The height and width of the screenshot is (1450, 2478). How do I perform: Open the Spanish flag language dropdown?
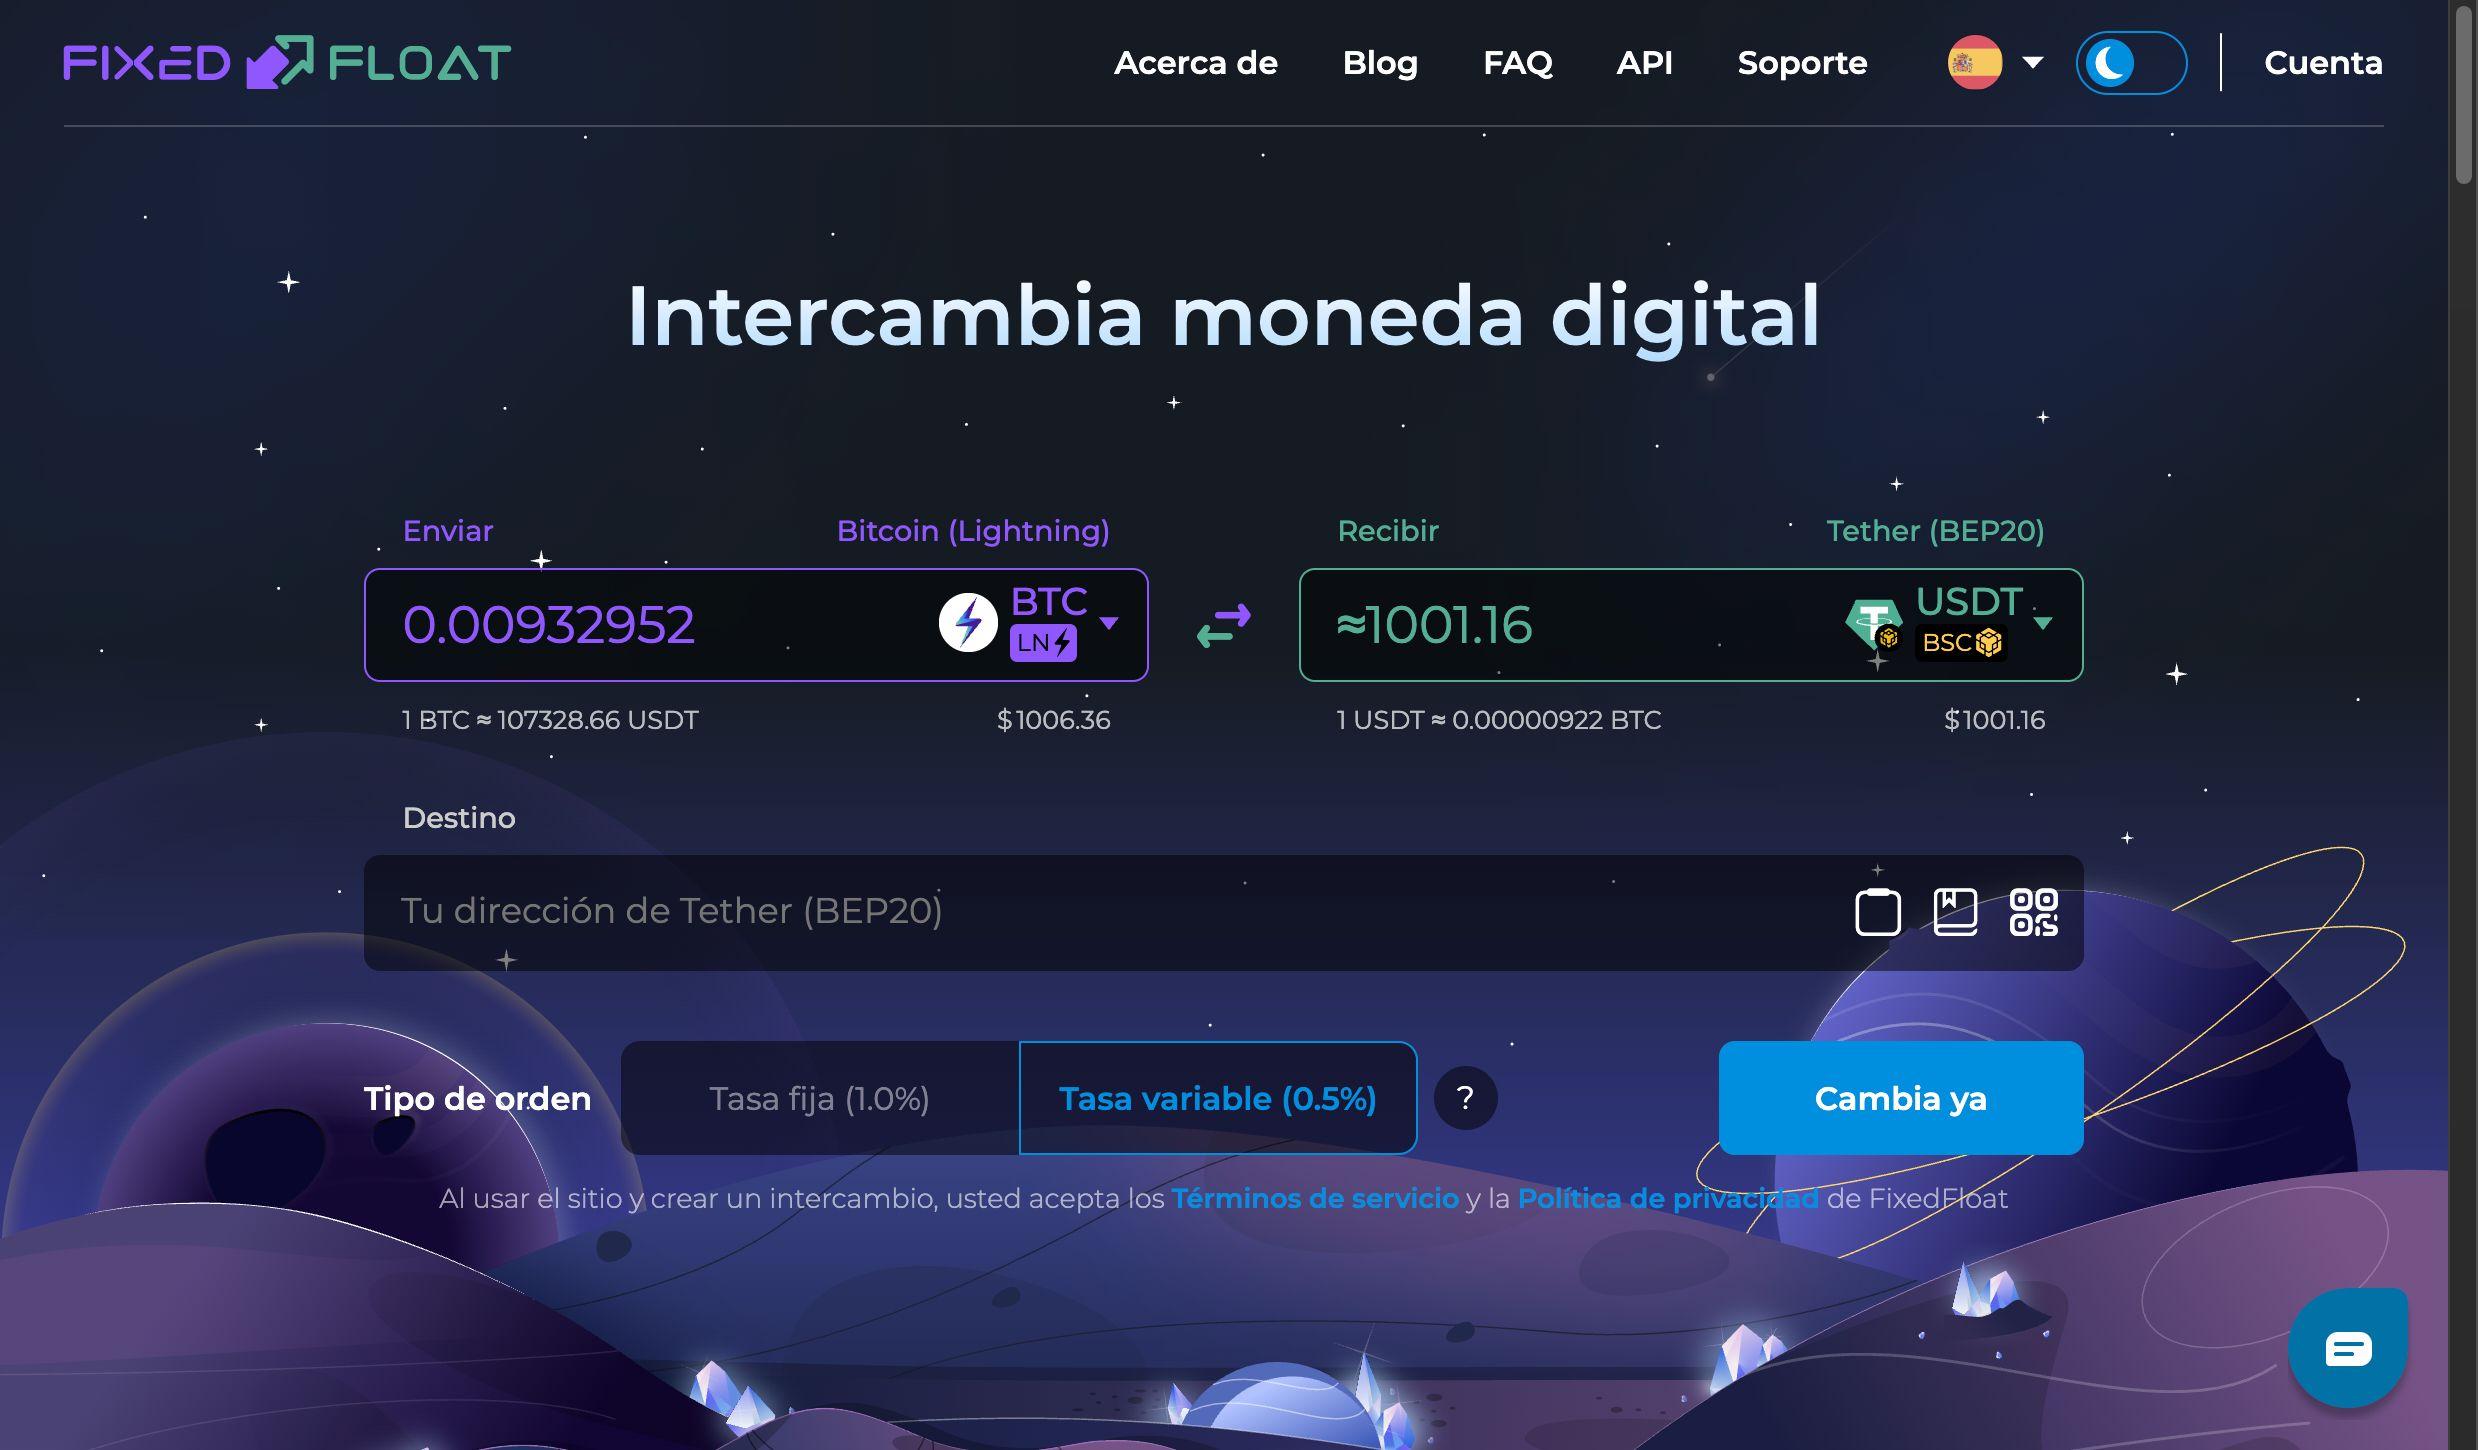tap(1994, 62)
